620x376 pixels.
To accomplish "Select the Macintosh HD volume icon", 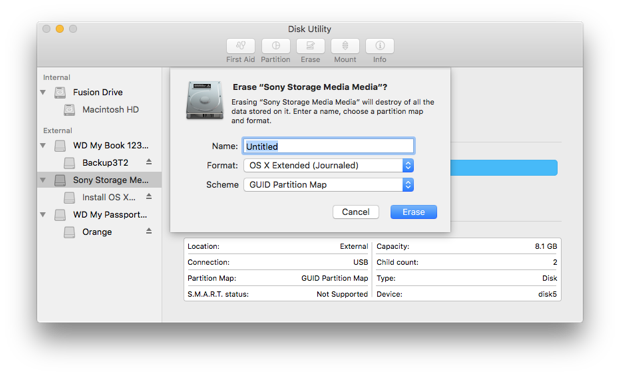I will 69,110.
